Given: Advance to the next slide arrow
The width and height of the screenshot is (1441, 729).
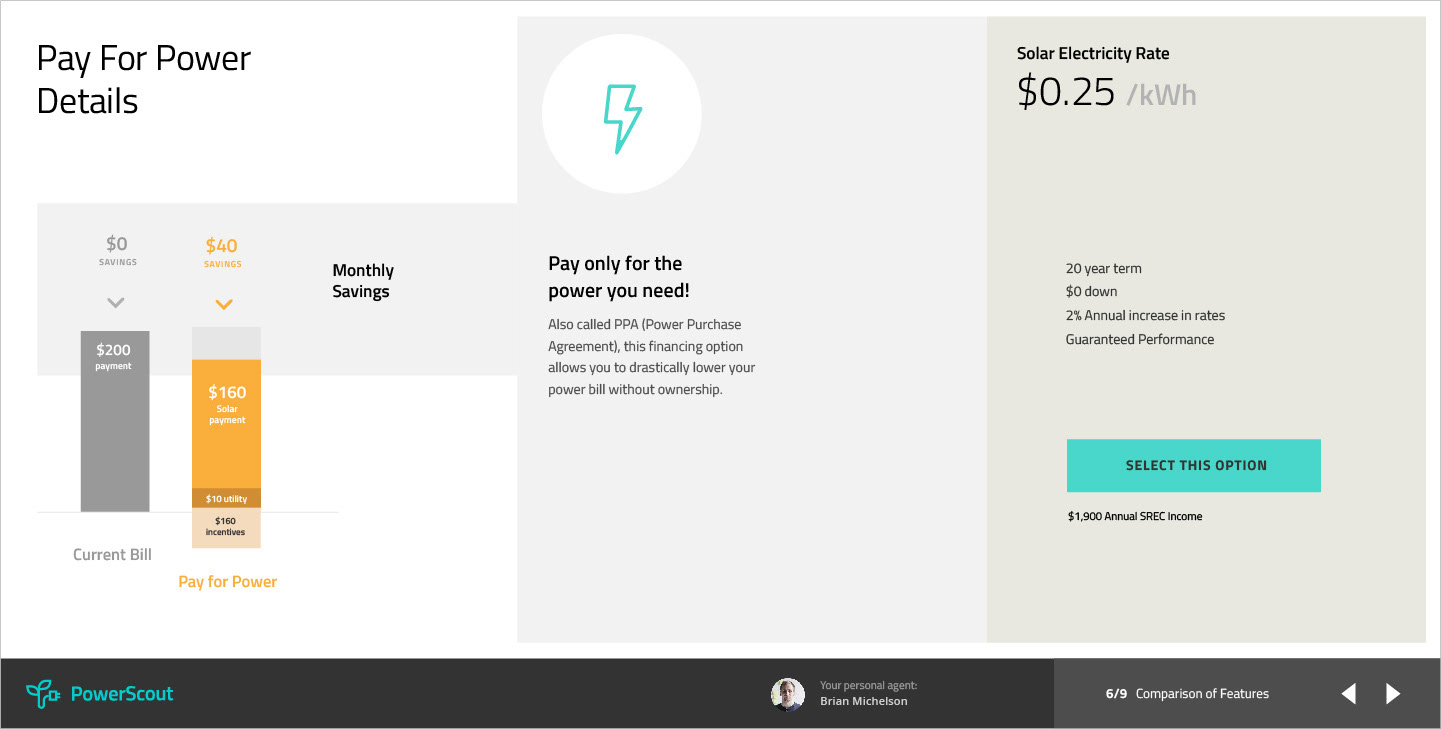Looking at the screenshot, I should pos(1393,693).
